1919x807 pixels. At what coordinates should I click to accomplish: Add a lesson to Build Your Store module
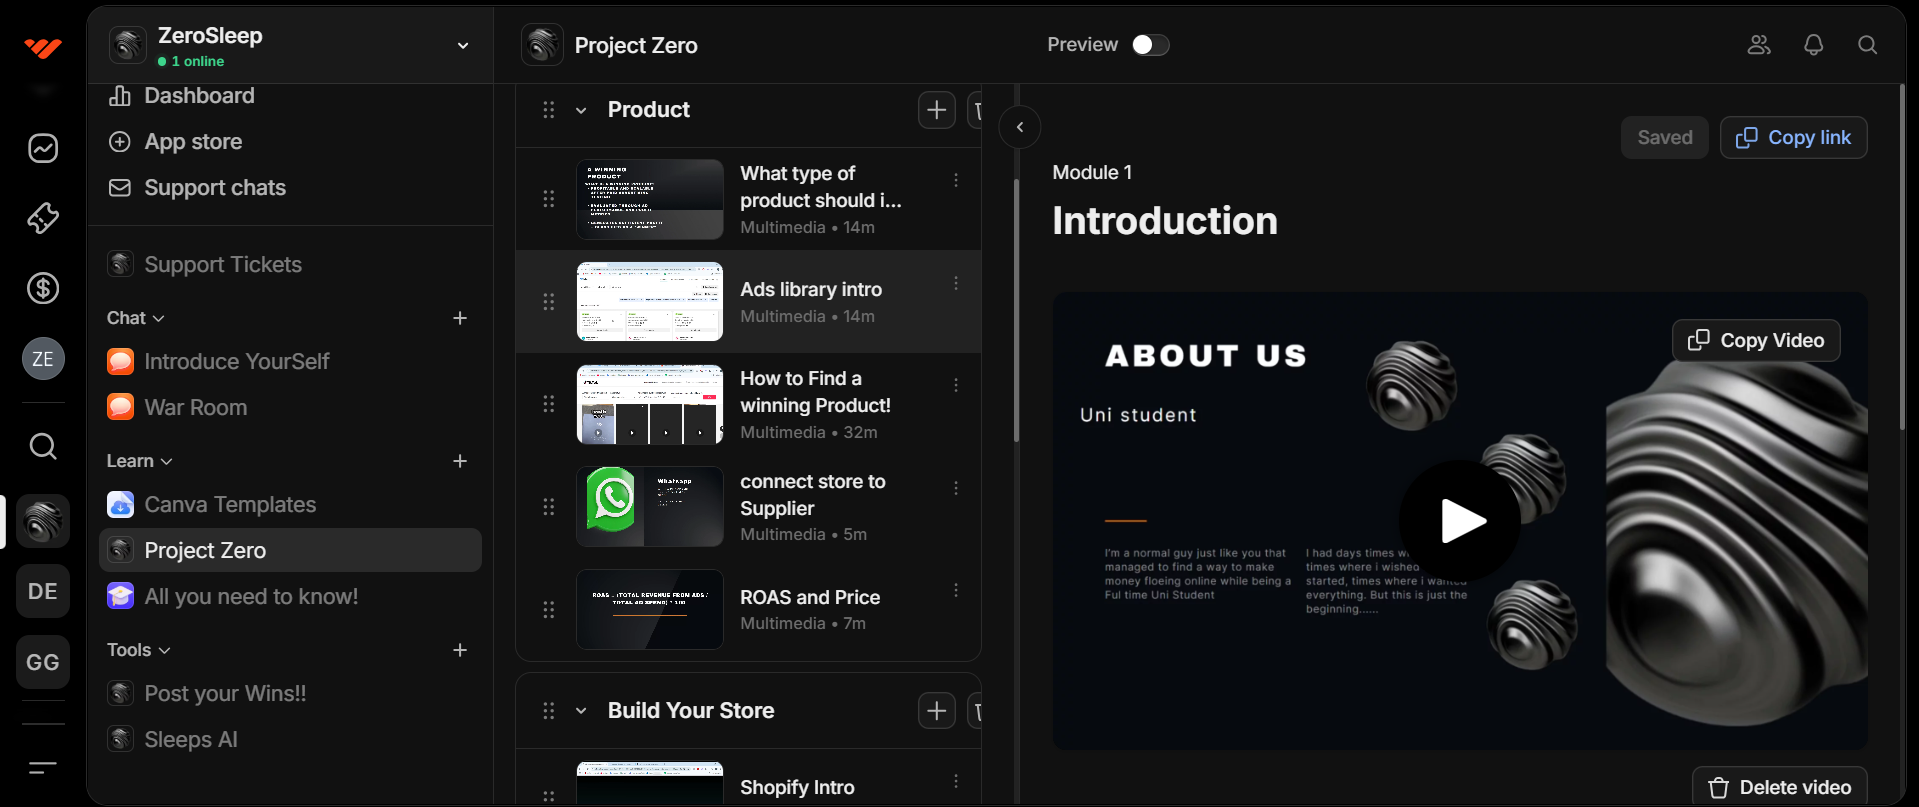937,711
